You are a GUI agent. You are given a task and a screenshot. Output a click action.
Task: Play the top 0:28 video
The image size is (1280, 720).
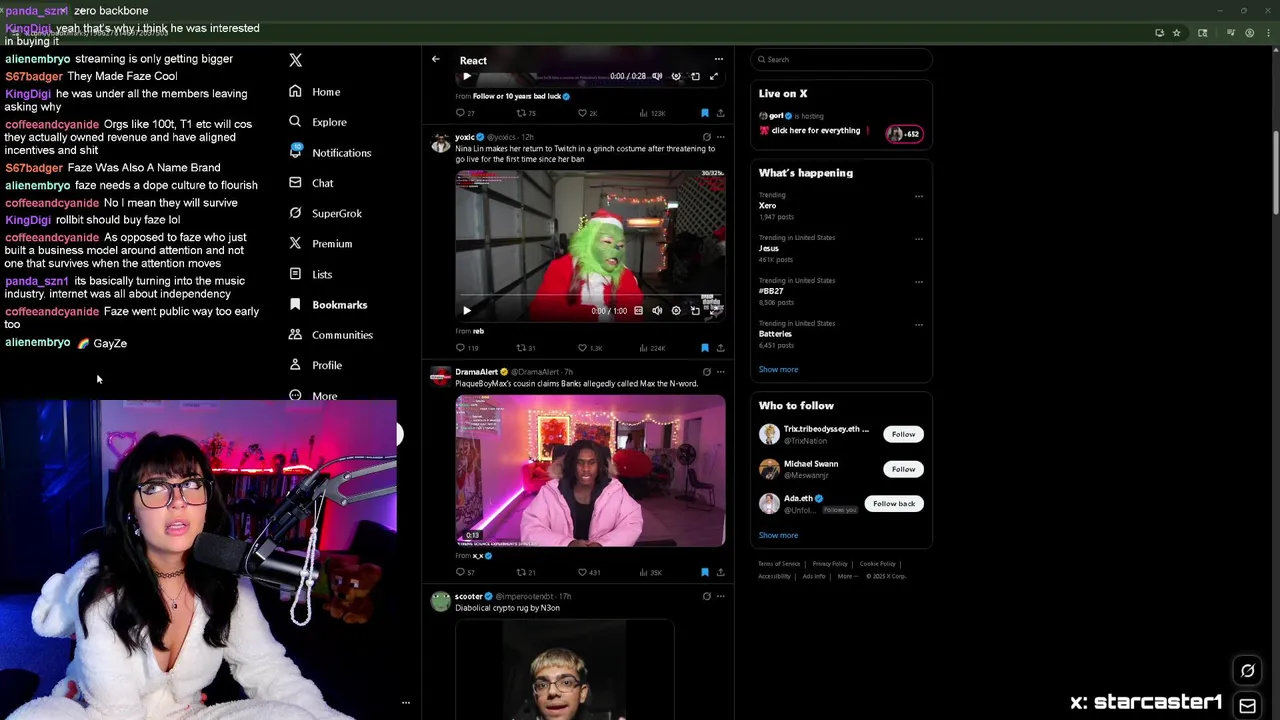click(x=466, y=76)
